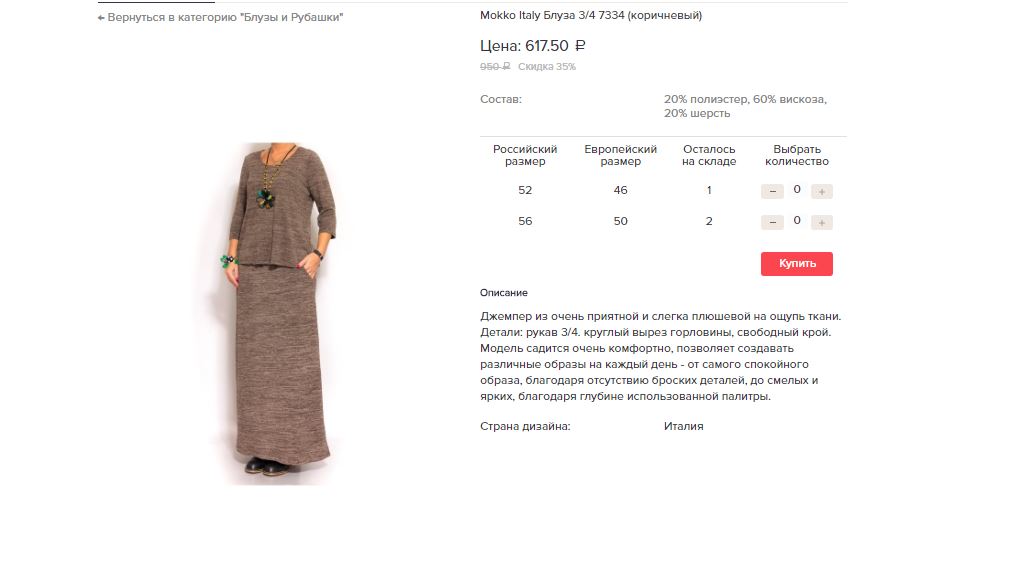
Task: Click the Российский размер column header
Action: [525, 155]
